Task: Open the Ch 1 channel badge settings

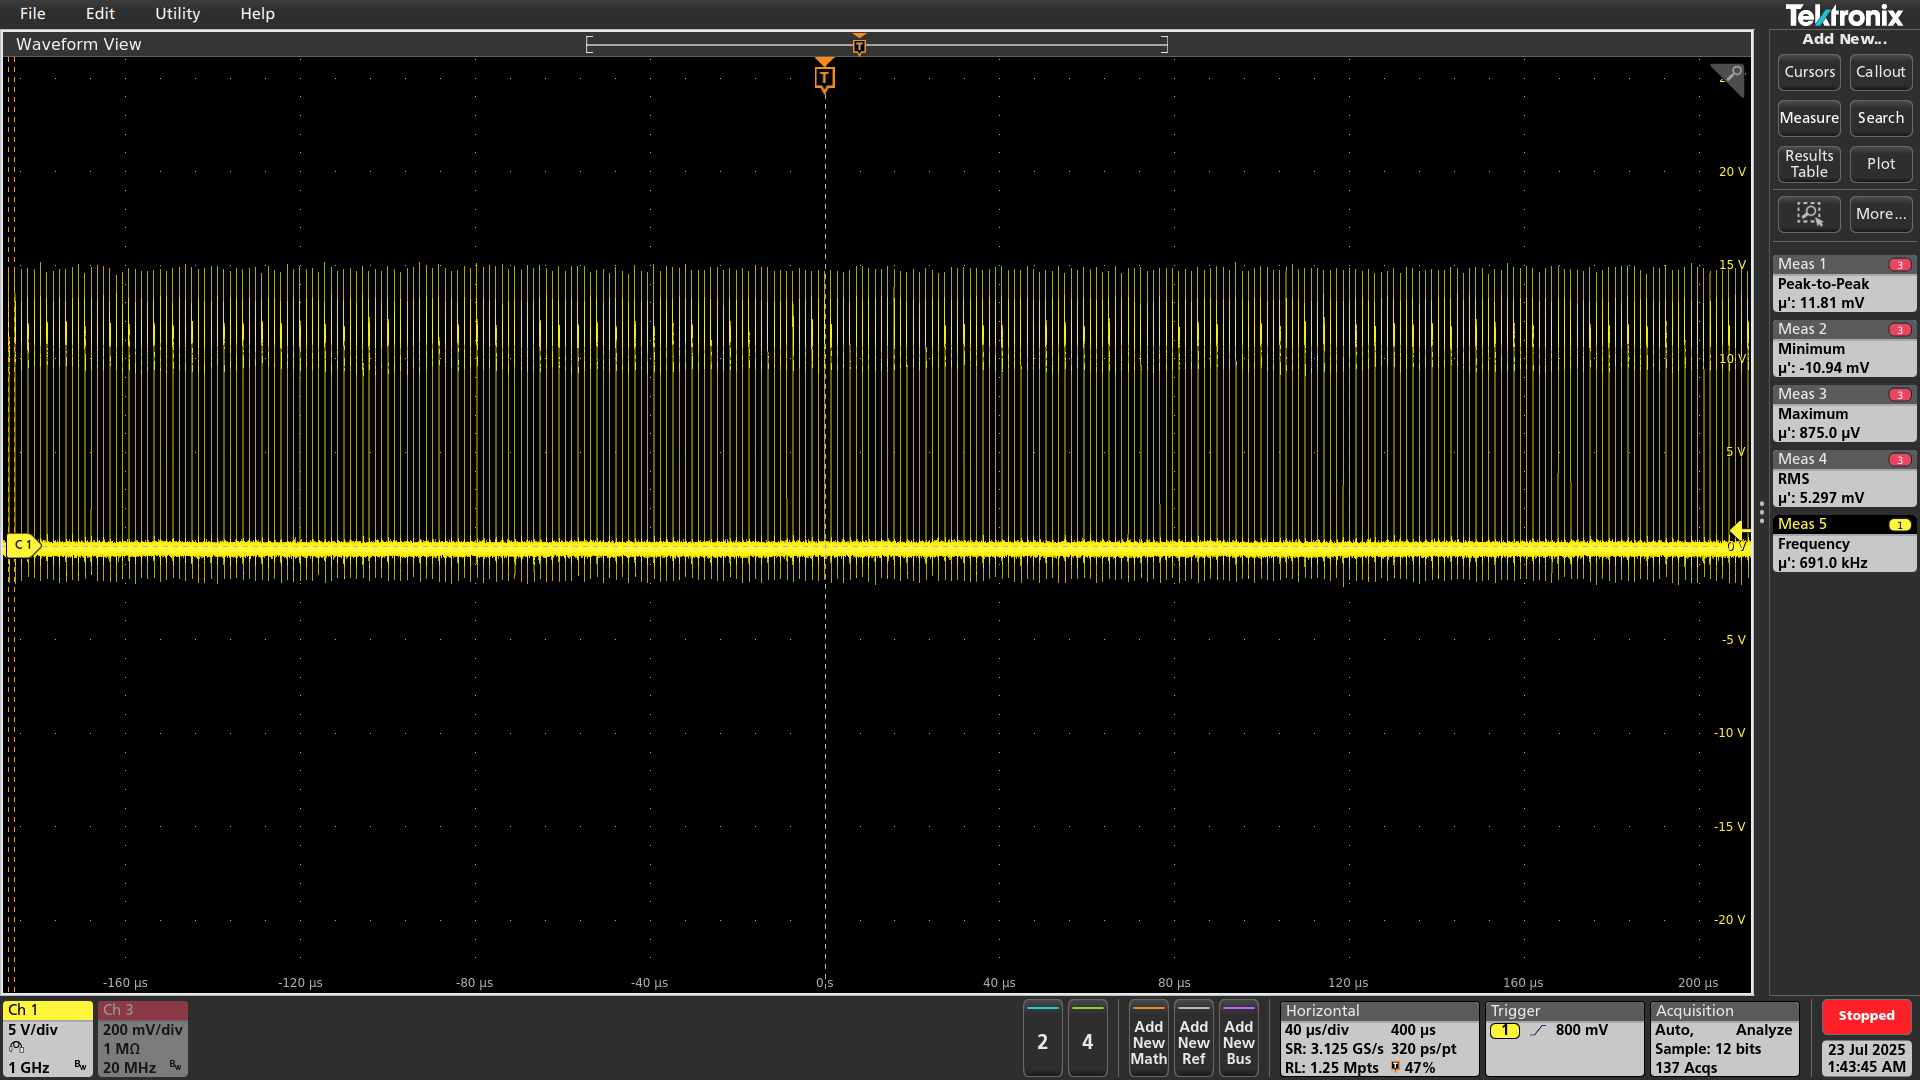Action: [x=47, y=1038]
